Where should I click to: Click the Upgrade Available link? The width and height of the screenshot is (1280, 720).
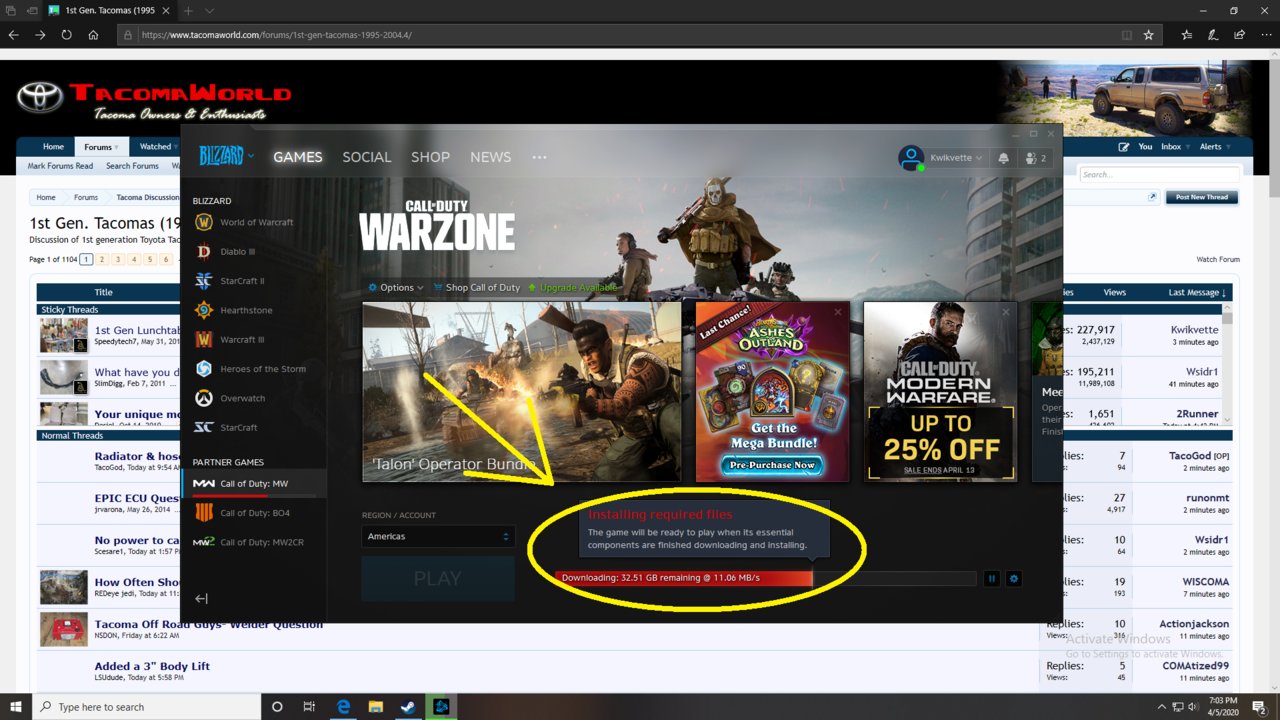(573, 287)
